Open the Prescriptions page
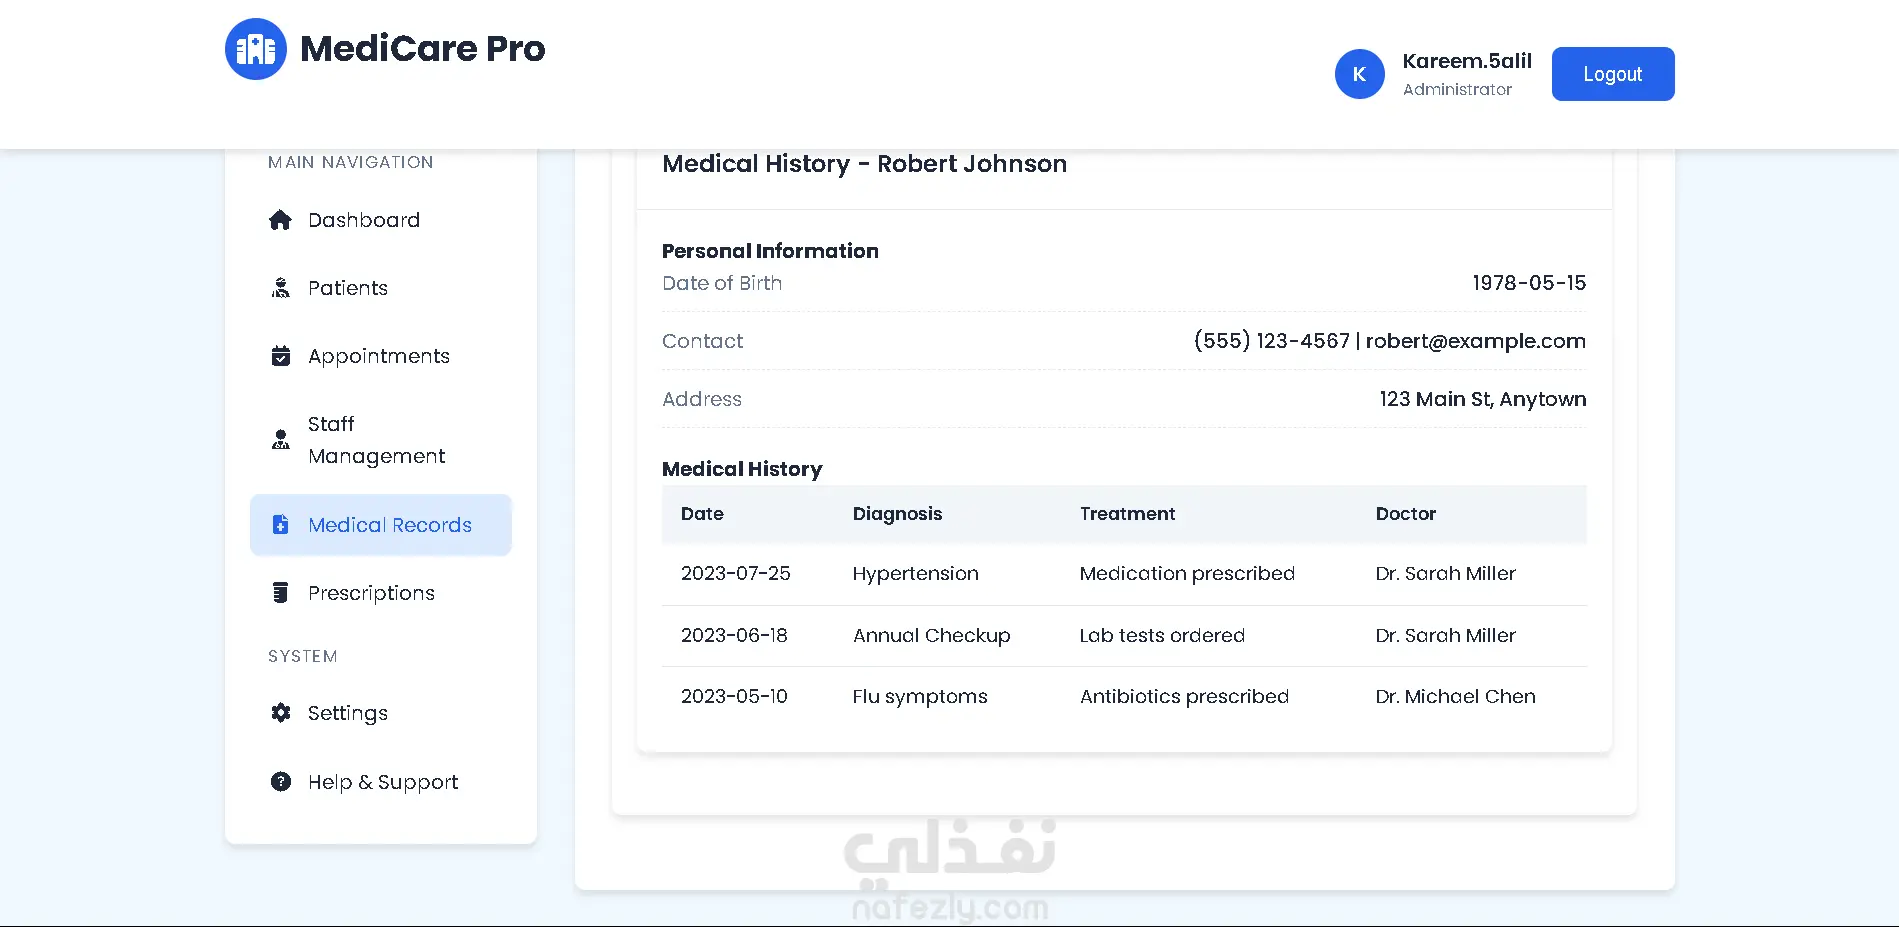 tap(371, 593)
